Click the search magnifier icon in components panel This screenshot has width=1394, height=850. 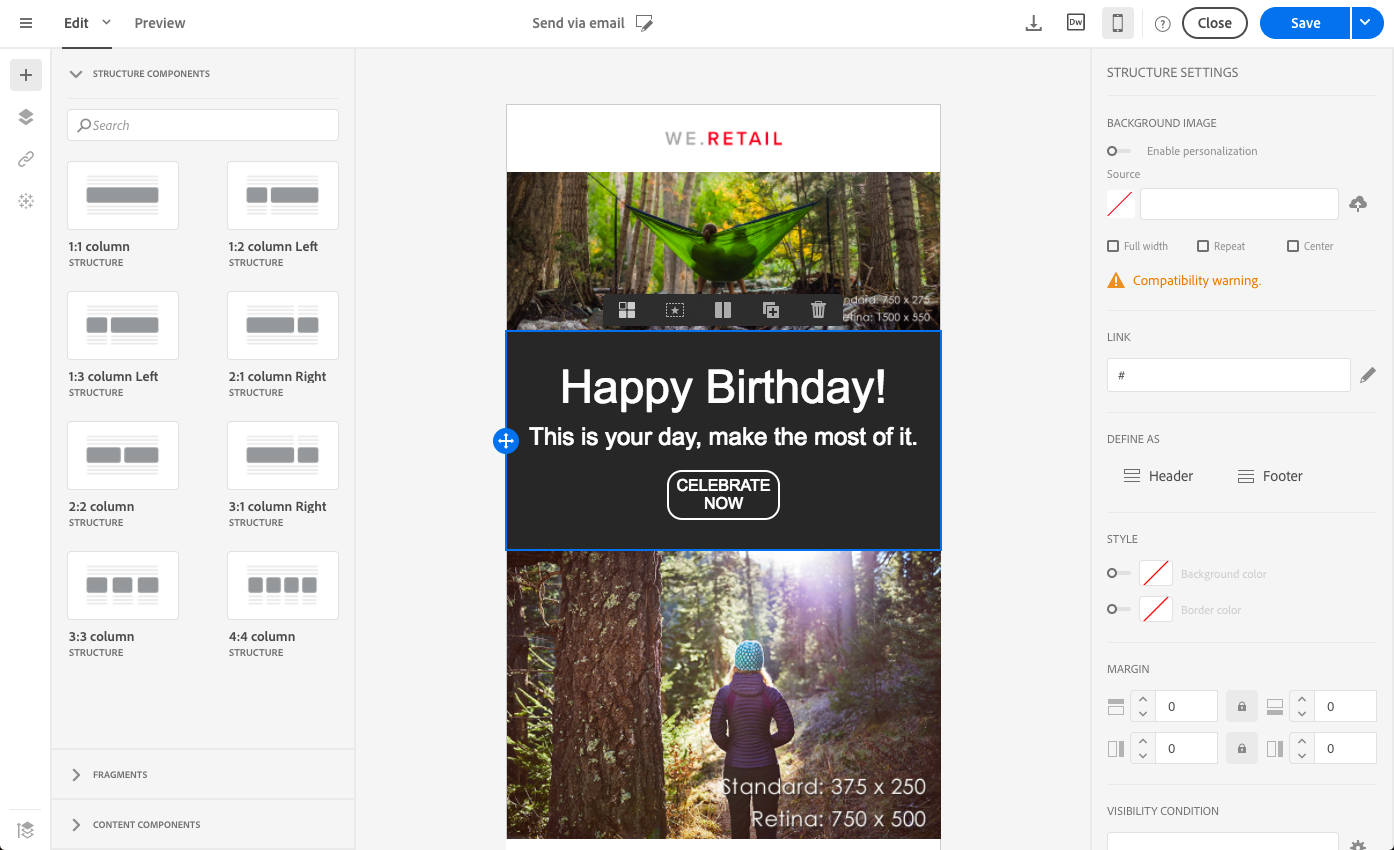click(84, 126)
